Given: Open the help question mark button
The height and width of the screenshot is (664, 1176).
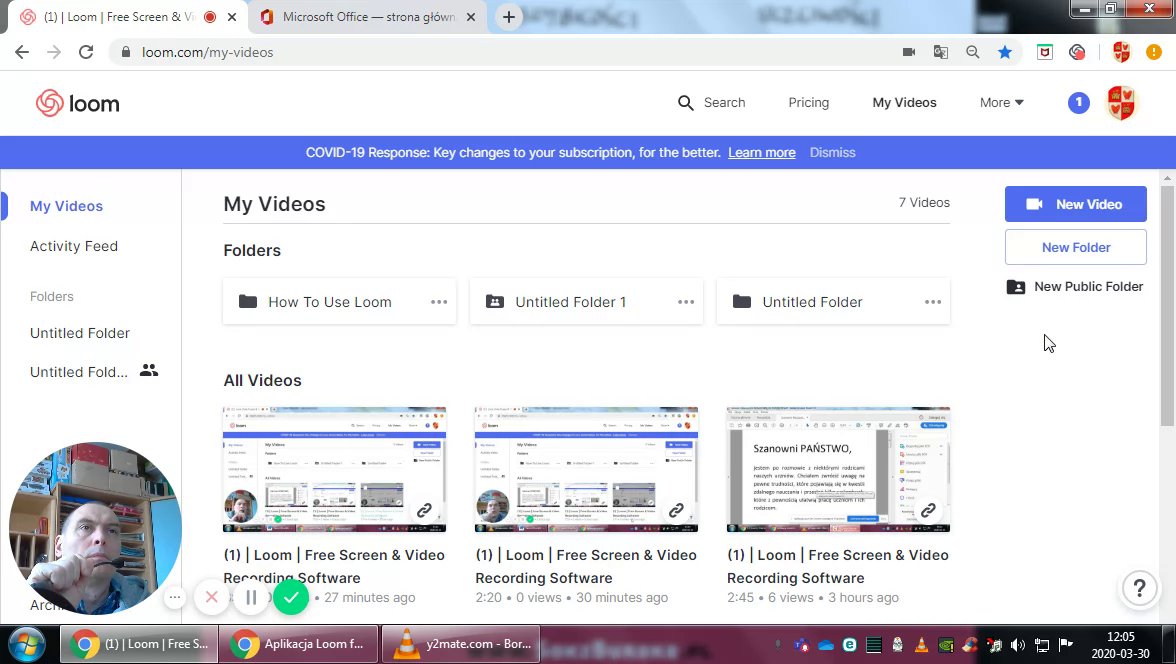Looking at the screenshot, I should pos(1139,588).
